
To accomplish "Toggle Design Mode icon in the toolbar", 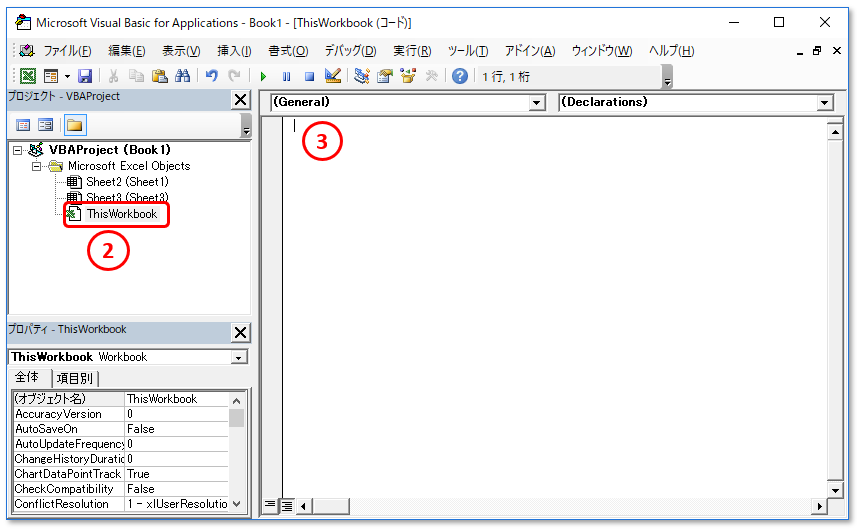I will (333, 76).
